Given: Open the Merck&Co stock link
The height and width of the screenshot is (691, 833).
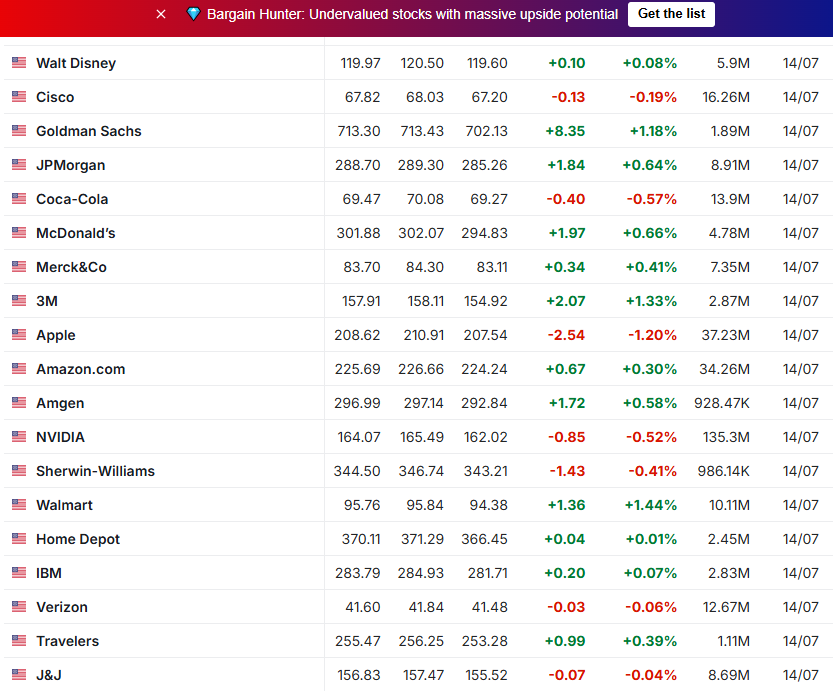Looking at the screenshot, I should (71, 267).
